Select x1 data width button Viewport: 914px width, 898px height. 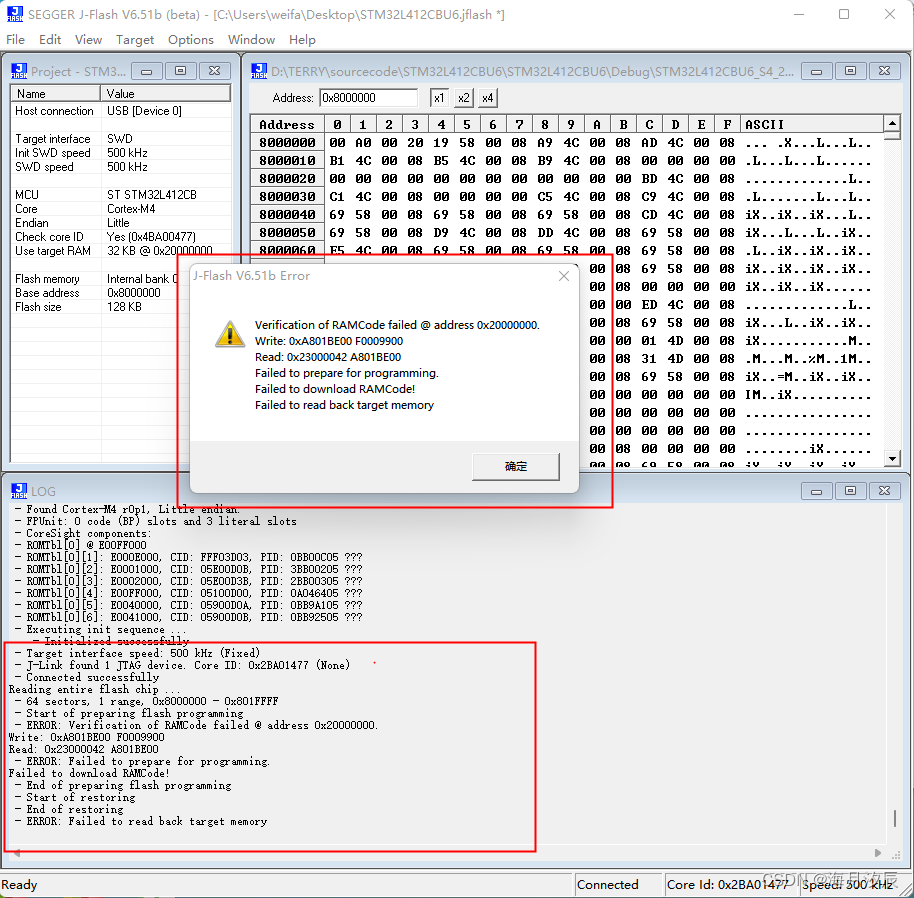pos(439,98)
